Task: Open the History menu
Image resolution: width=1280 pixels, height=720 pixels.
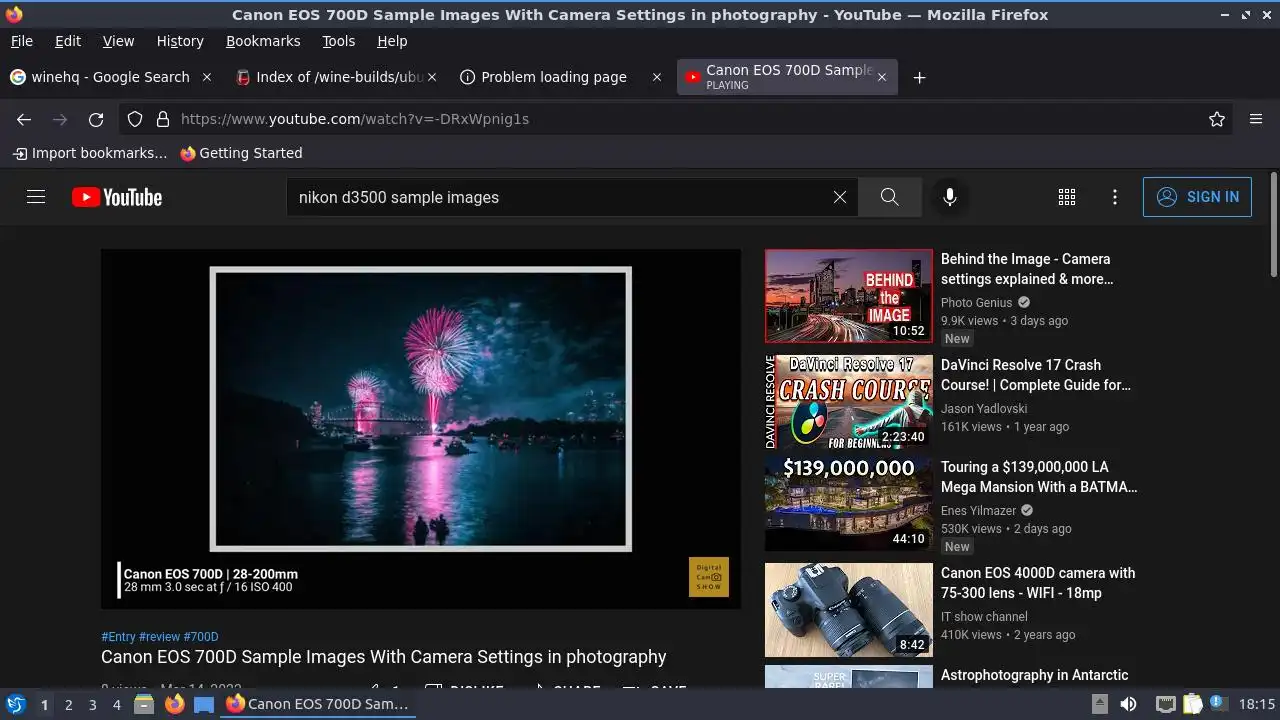Action: coord(180,41)
